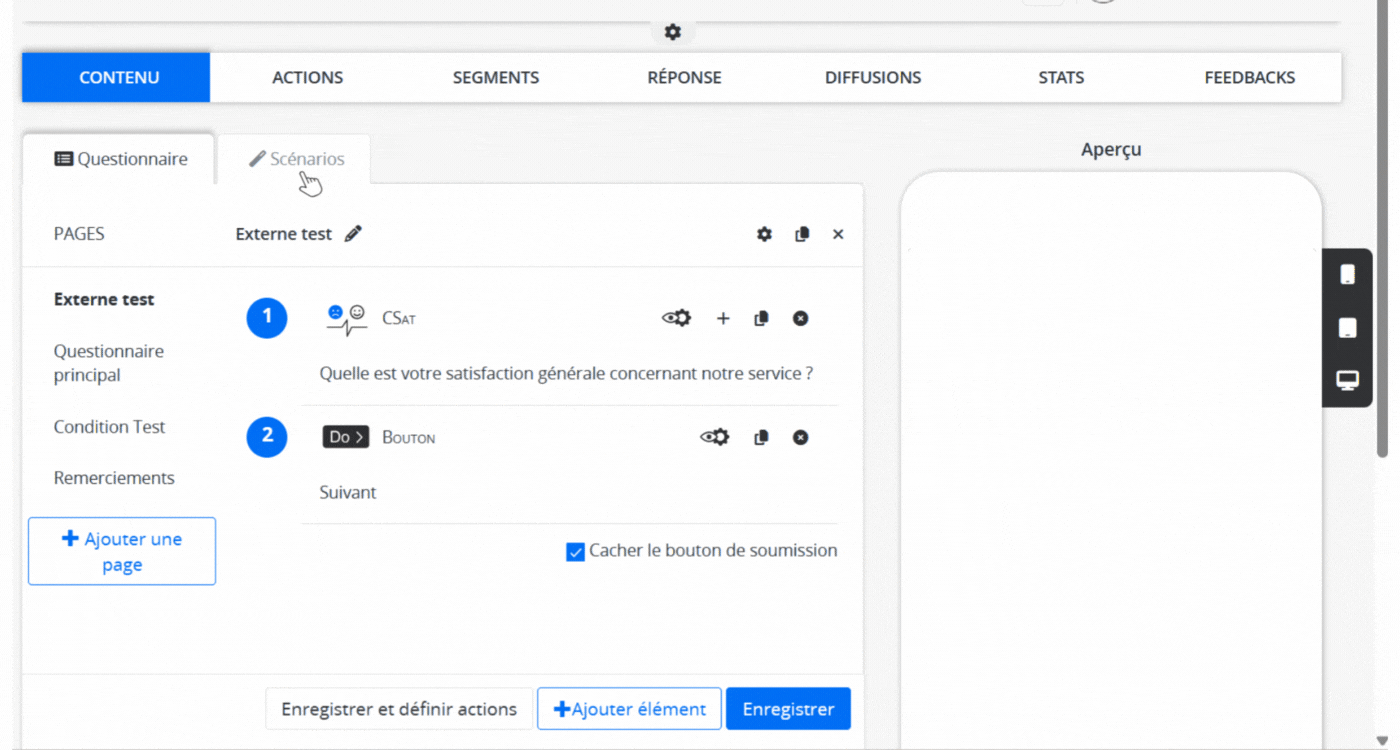1400x750 pixels.
Task: Go to the STATS tab
Action: (x=1060, y=77)
